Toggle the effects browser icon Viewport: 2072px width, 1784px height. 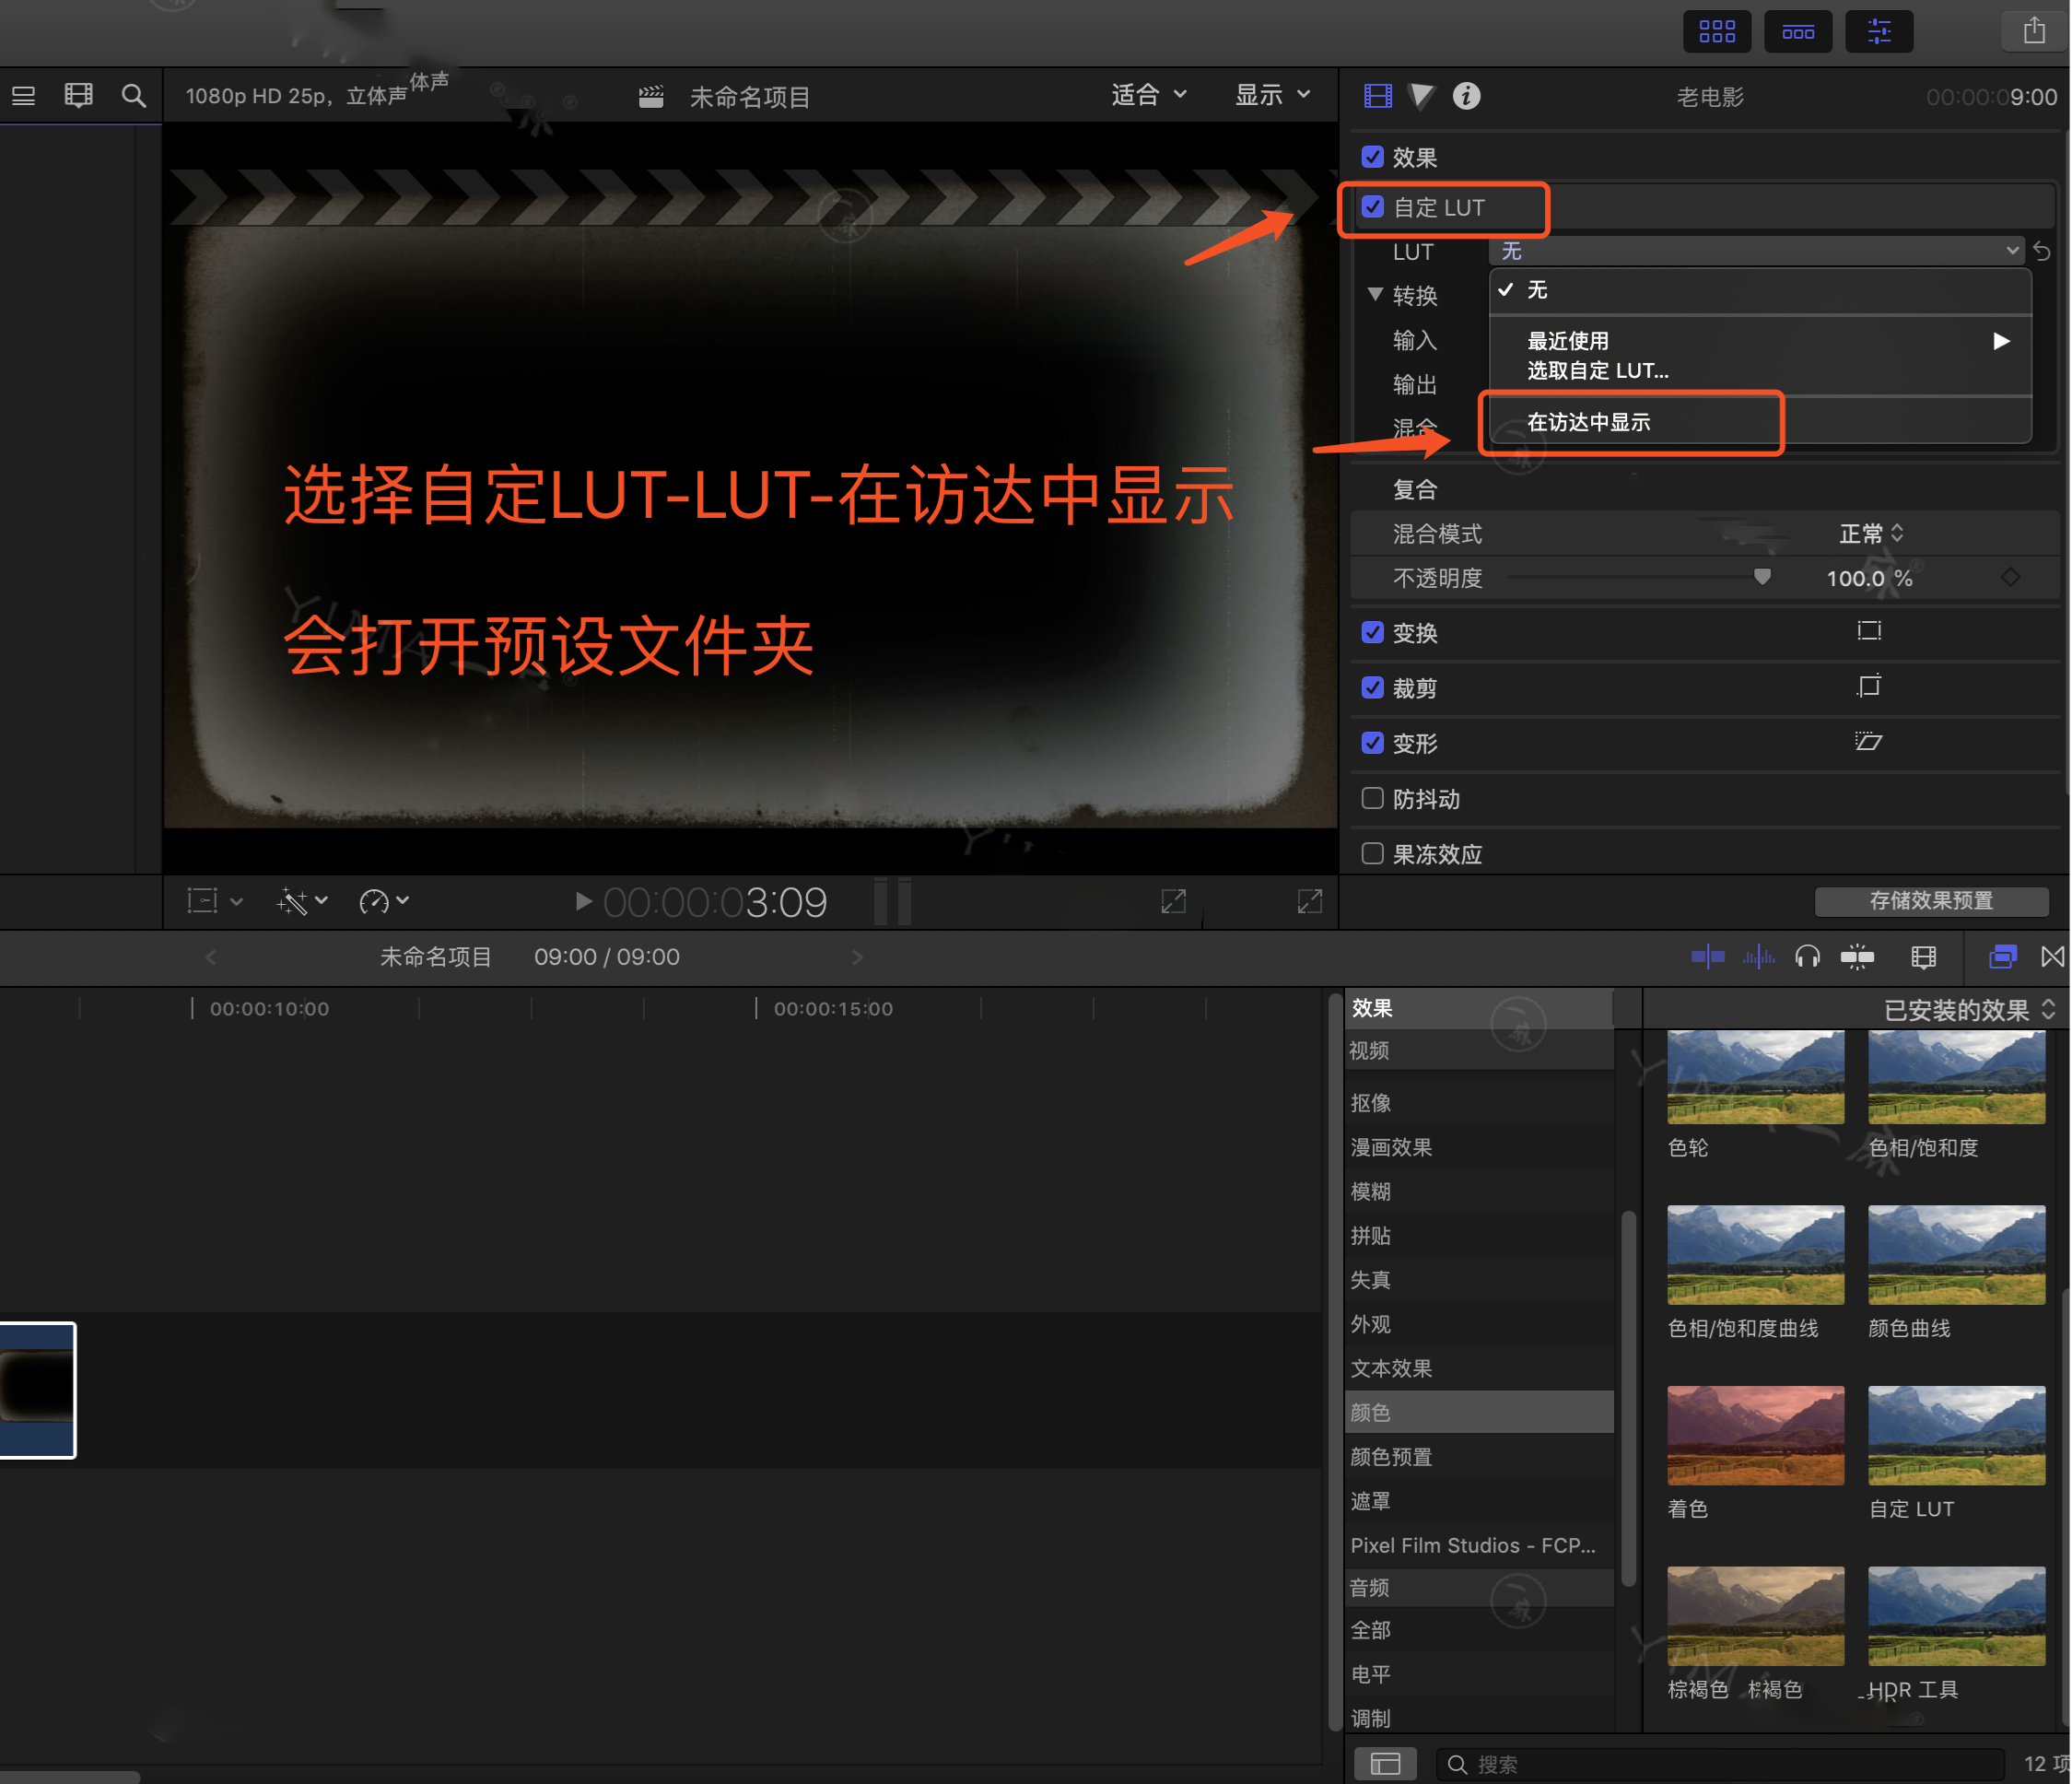2003,957
